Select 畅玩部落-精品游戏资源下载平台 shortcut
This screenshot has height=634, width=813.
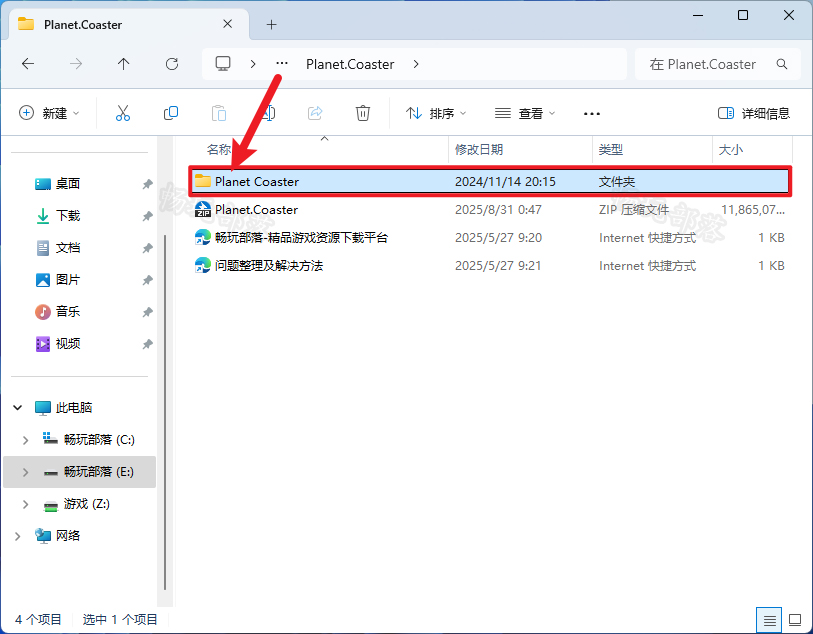pyautogui.click(x=301, y=238)
